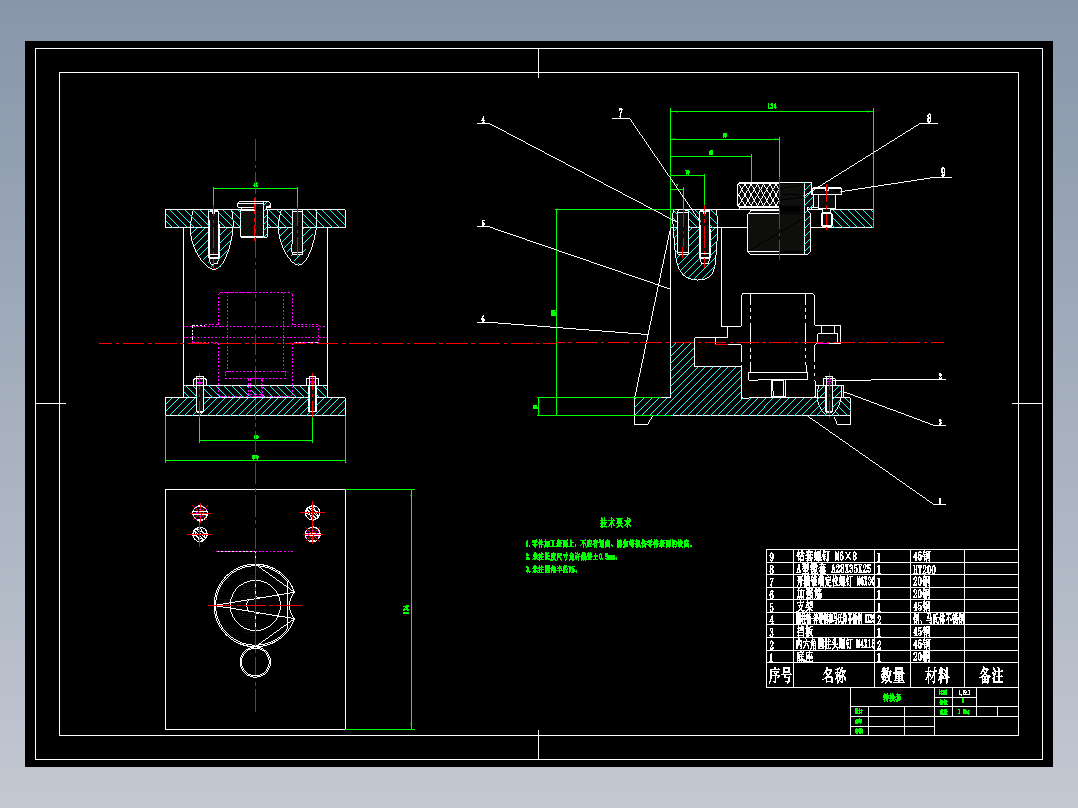
Task: Select the 数量 header cell in parts table
Action: 892,675
